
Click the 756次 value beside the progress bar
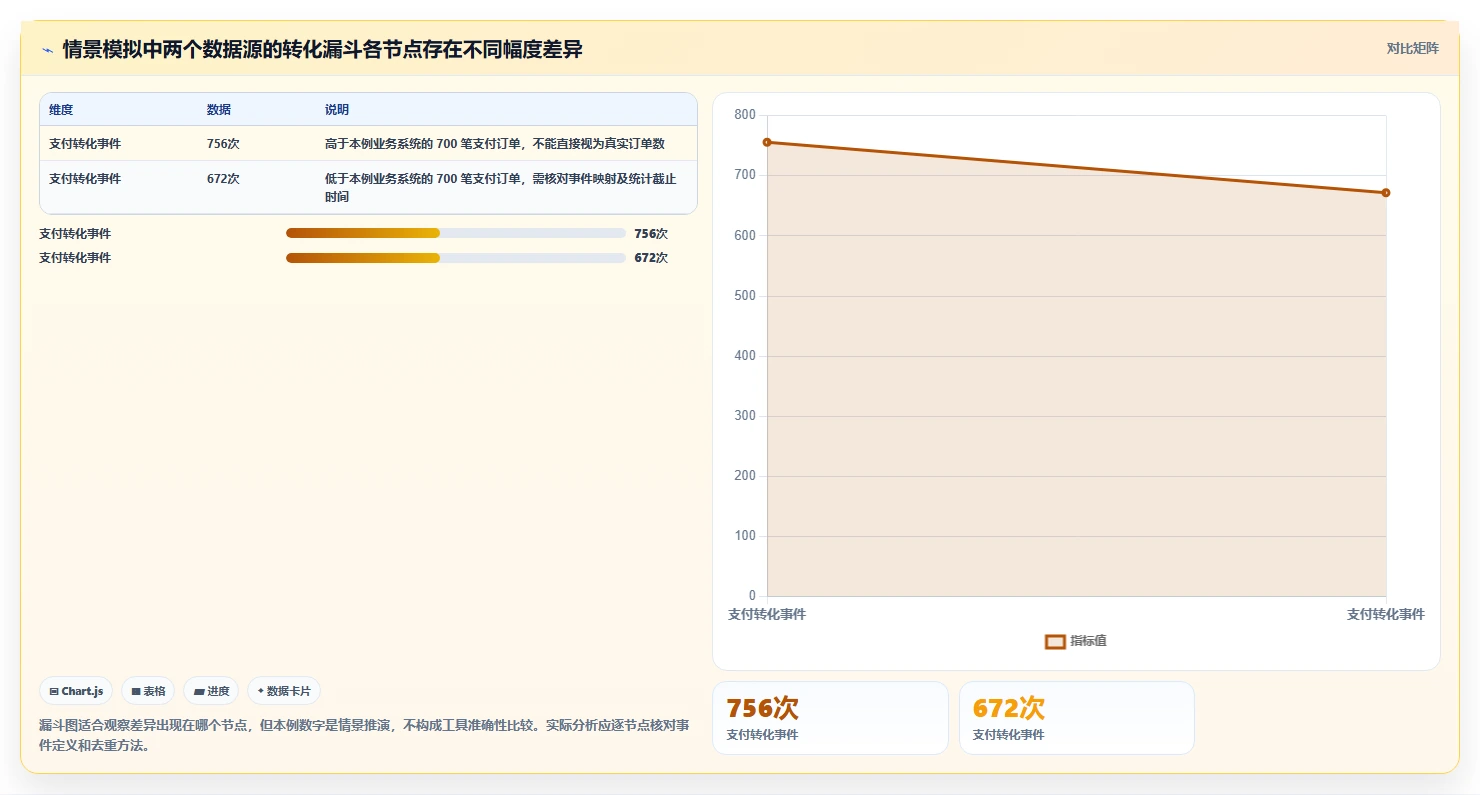click(x=651, y=234)
